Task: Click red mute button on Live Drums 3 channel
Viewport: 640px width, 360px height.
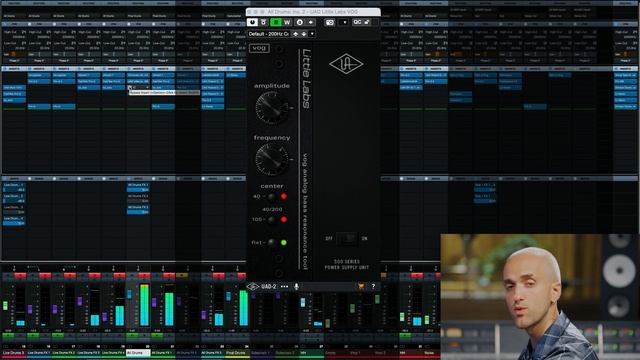Action: pyautogui.click(x=20, y=276)
